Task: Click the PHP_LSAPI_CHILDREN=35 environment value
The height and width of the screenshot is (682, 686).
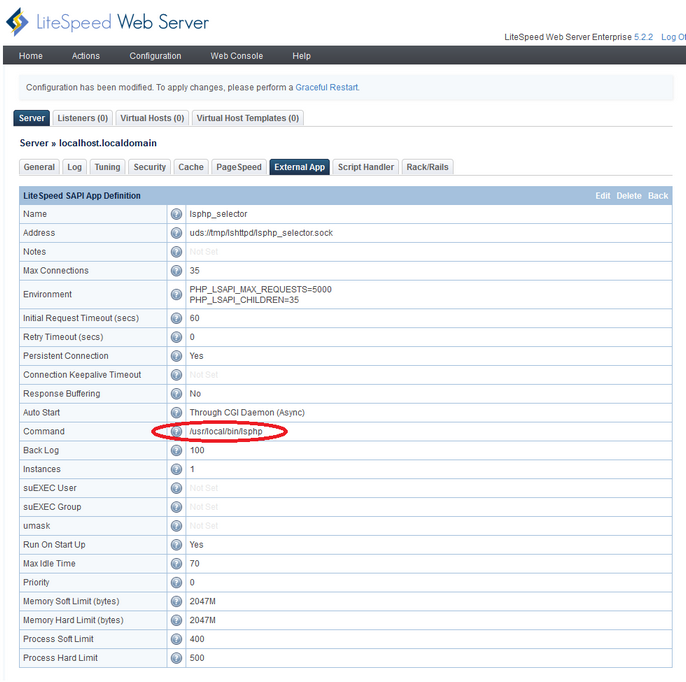Action: pos(244,300)
